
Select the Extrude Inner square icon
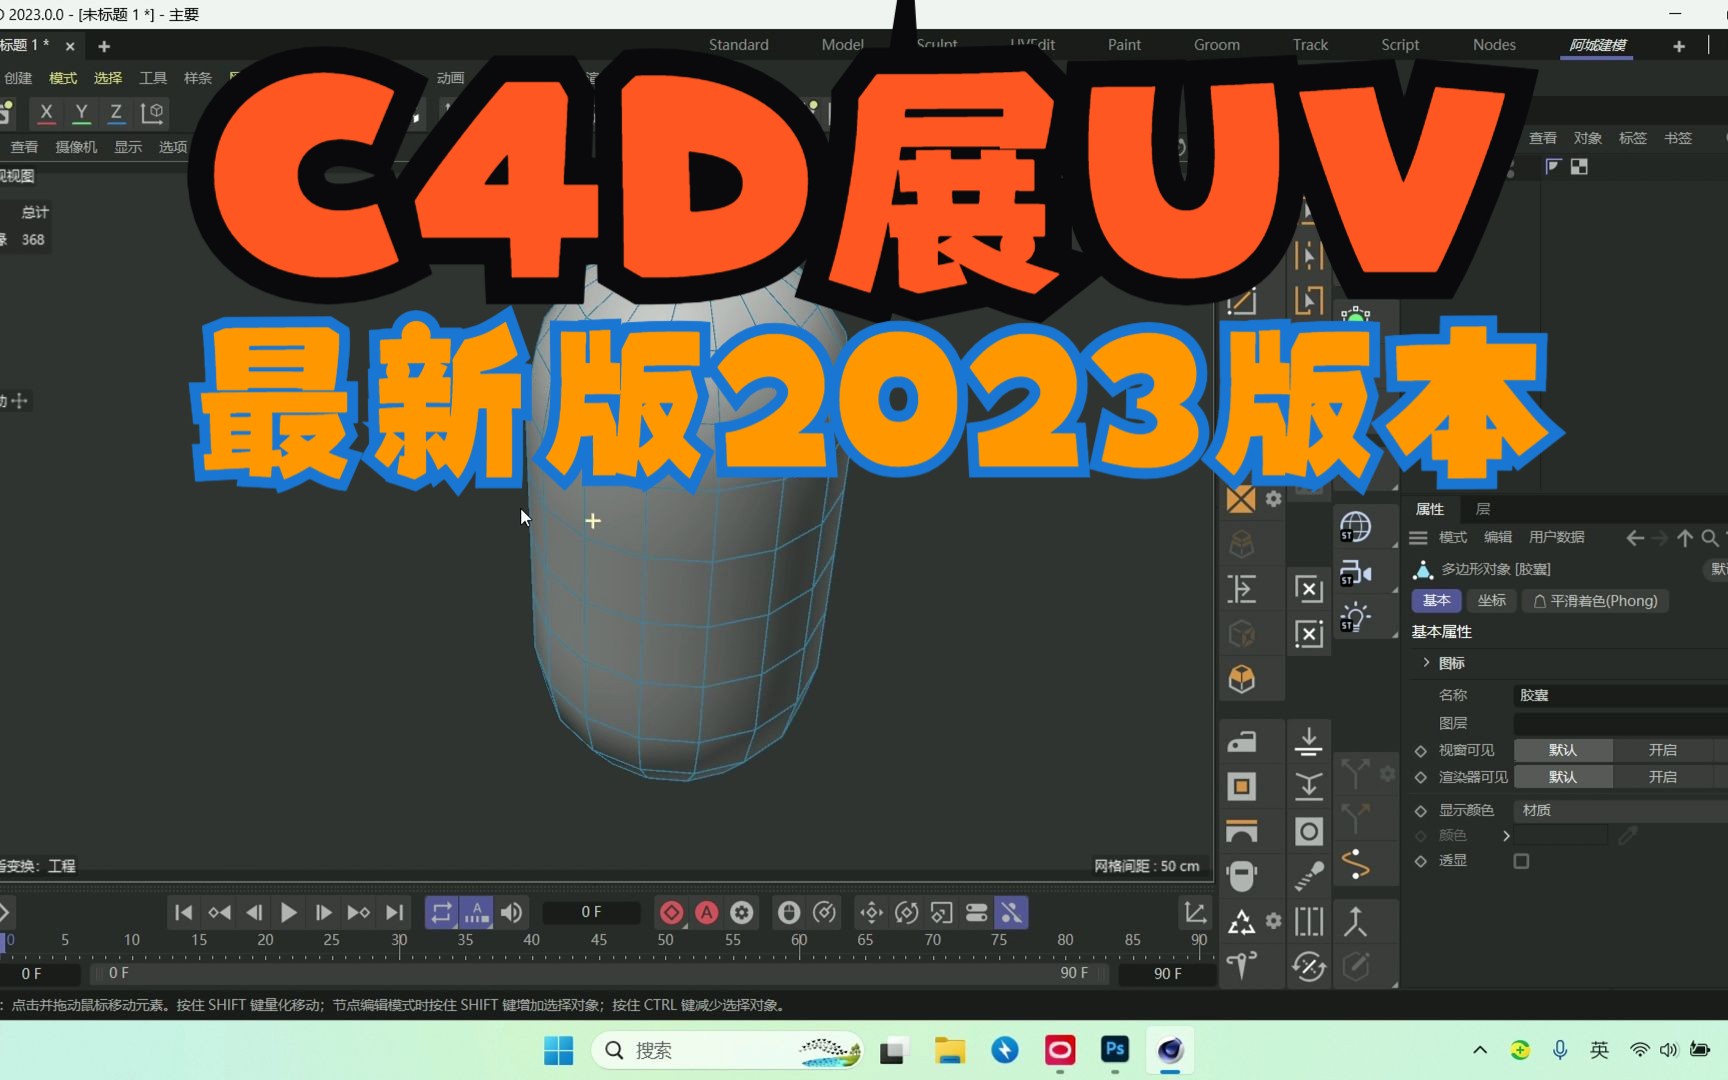[x=1242, y=786]
